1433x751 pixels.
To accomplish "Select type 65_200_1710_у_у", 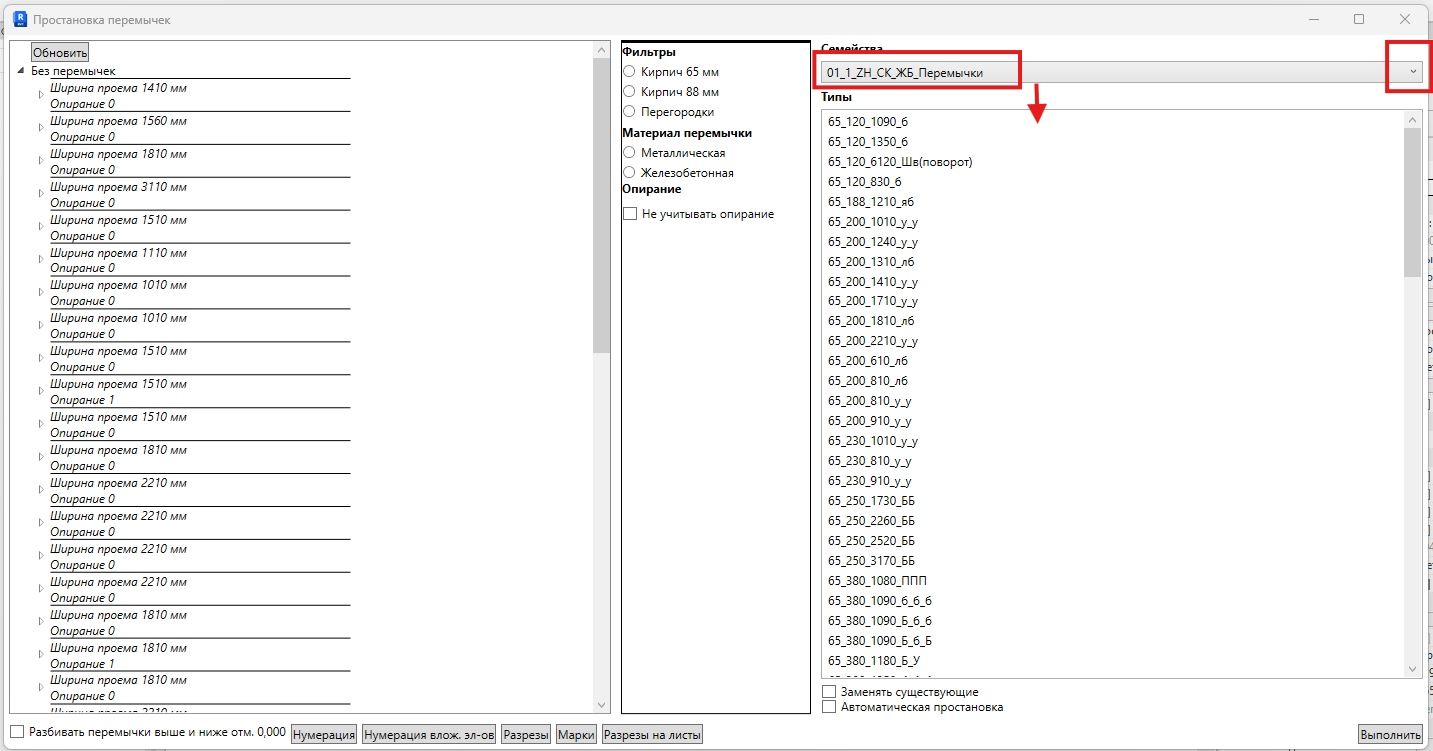I will click(873, 301).
